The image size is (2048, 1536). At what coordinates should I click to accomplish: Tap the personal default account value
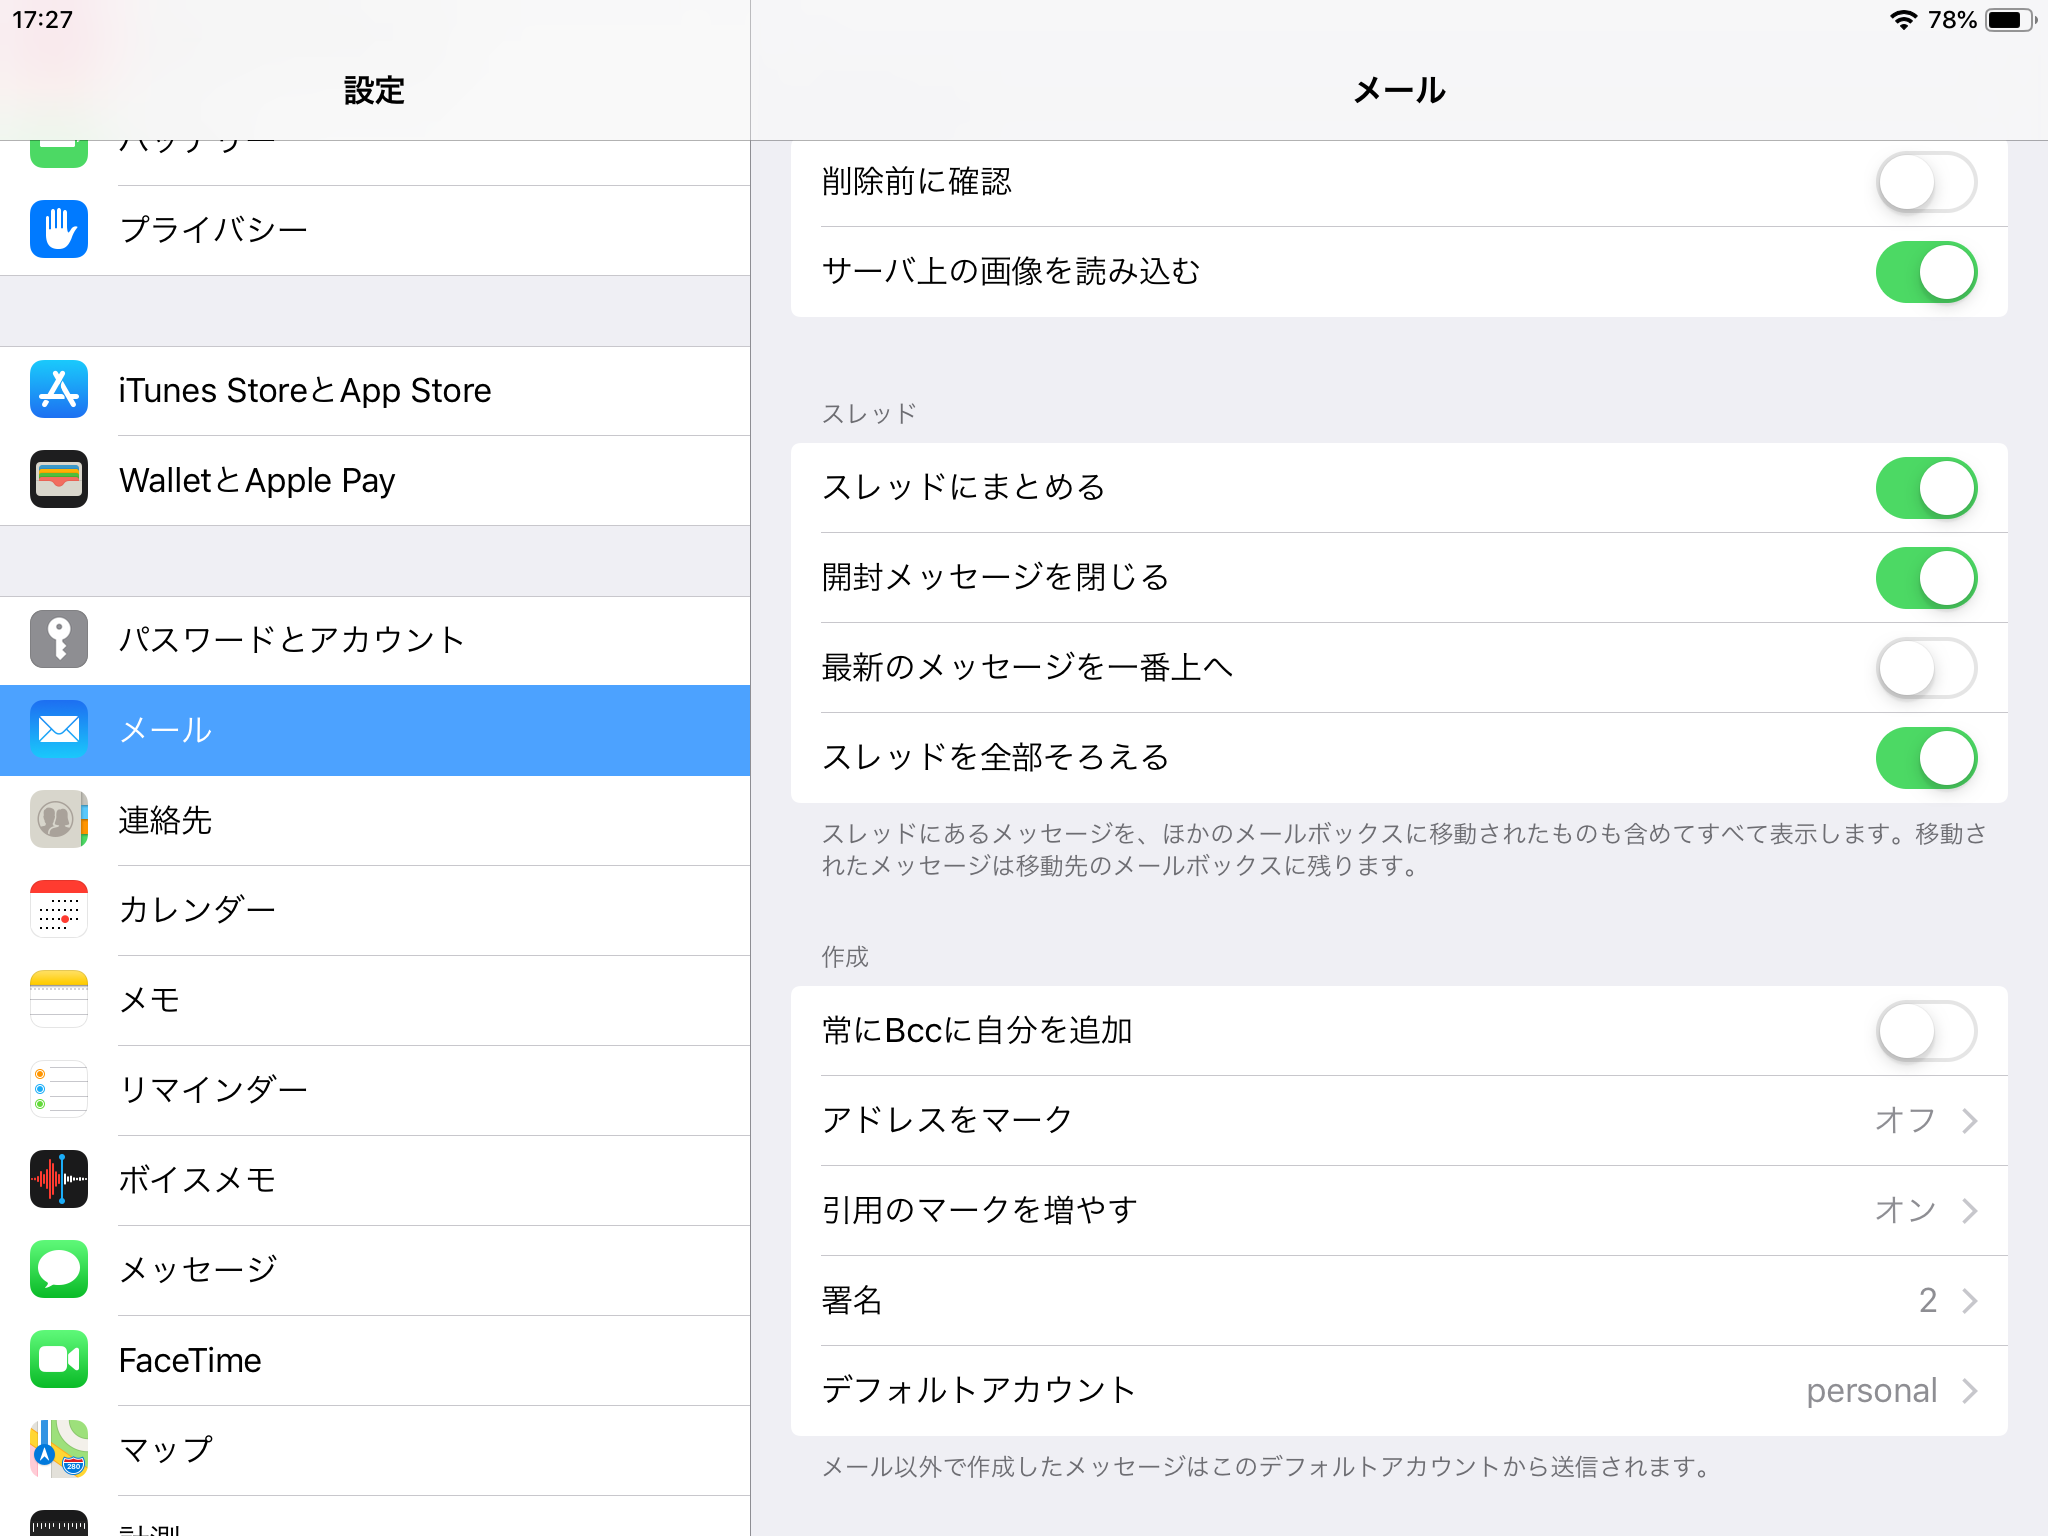pyautogui.click(x=1872, y=1391)
